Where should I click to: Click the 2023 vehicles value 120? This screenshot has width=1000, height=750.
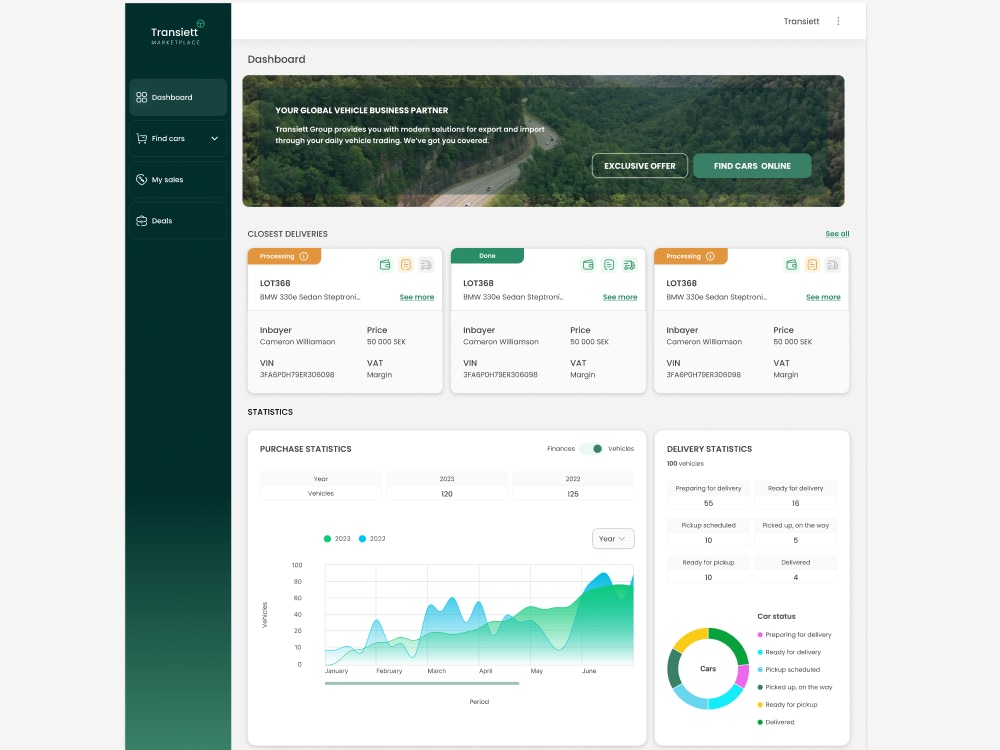point(446,494)
